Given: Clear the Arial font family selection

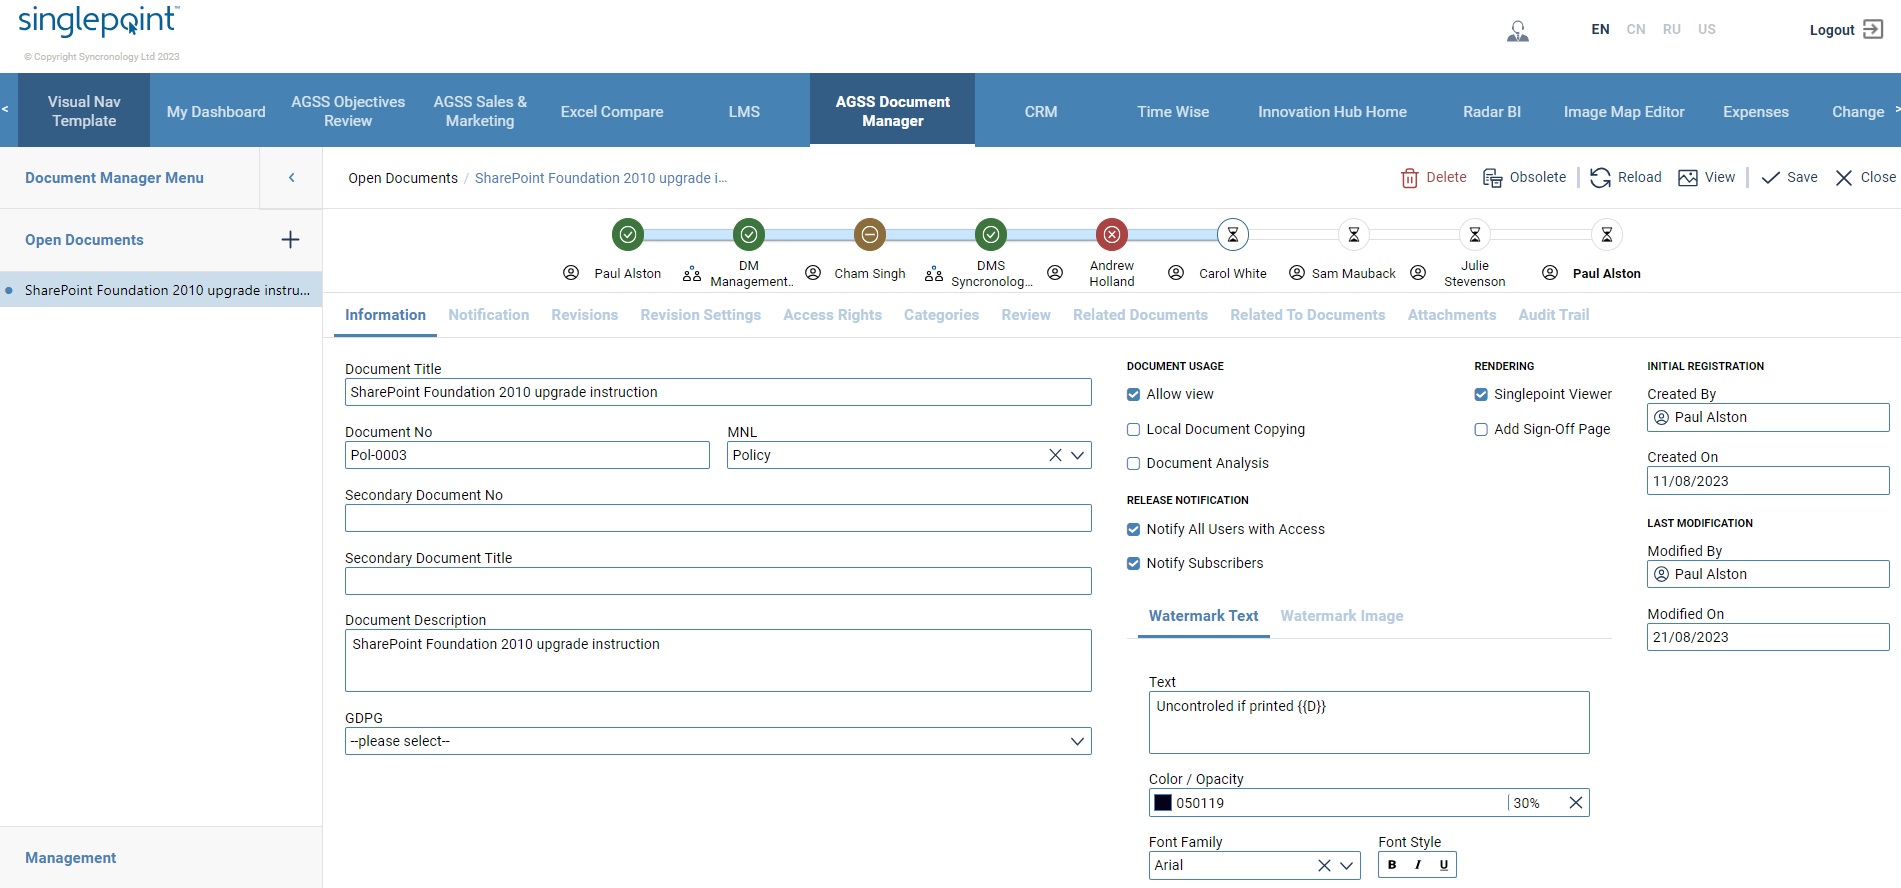Looking at the screenshot, I should 1324,866.
